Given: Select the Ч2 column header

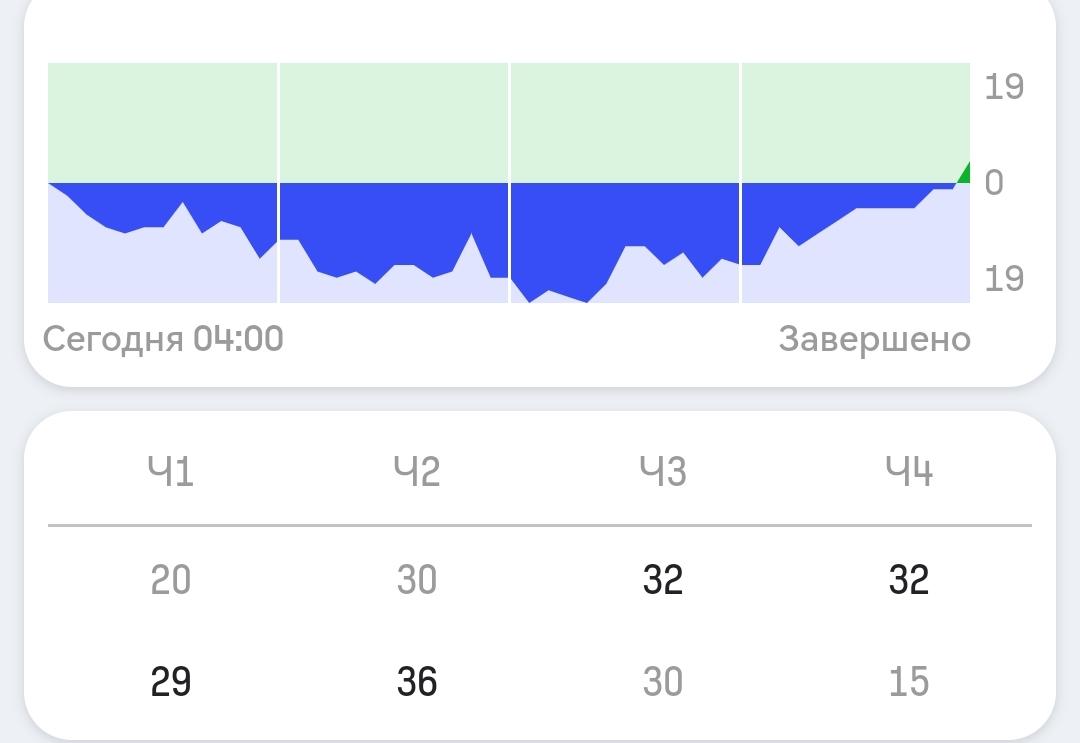Looking at the screenshot, I should coord(417,472).
